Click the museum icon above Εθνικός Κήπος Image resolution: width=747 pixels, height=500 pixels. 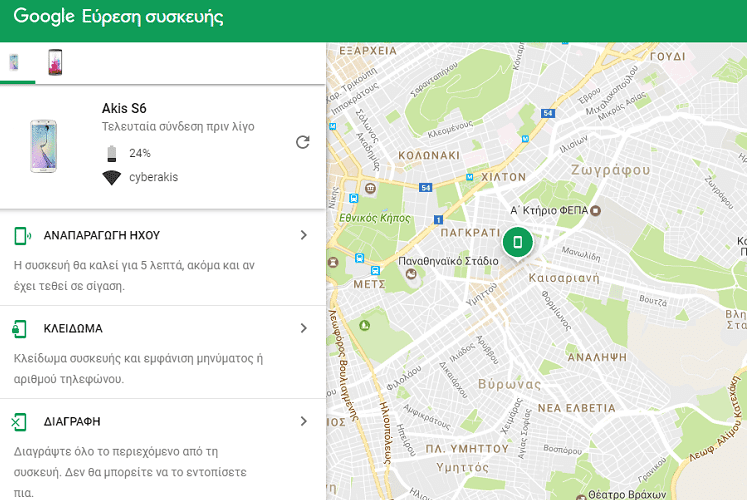click(x=370, y=188)
